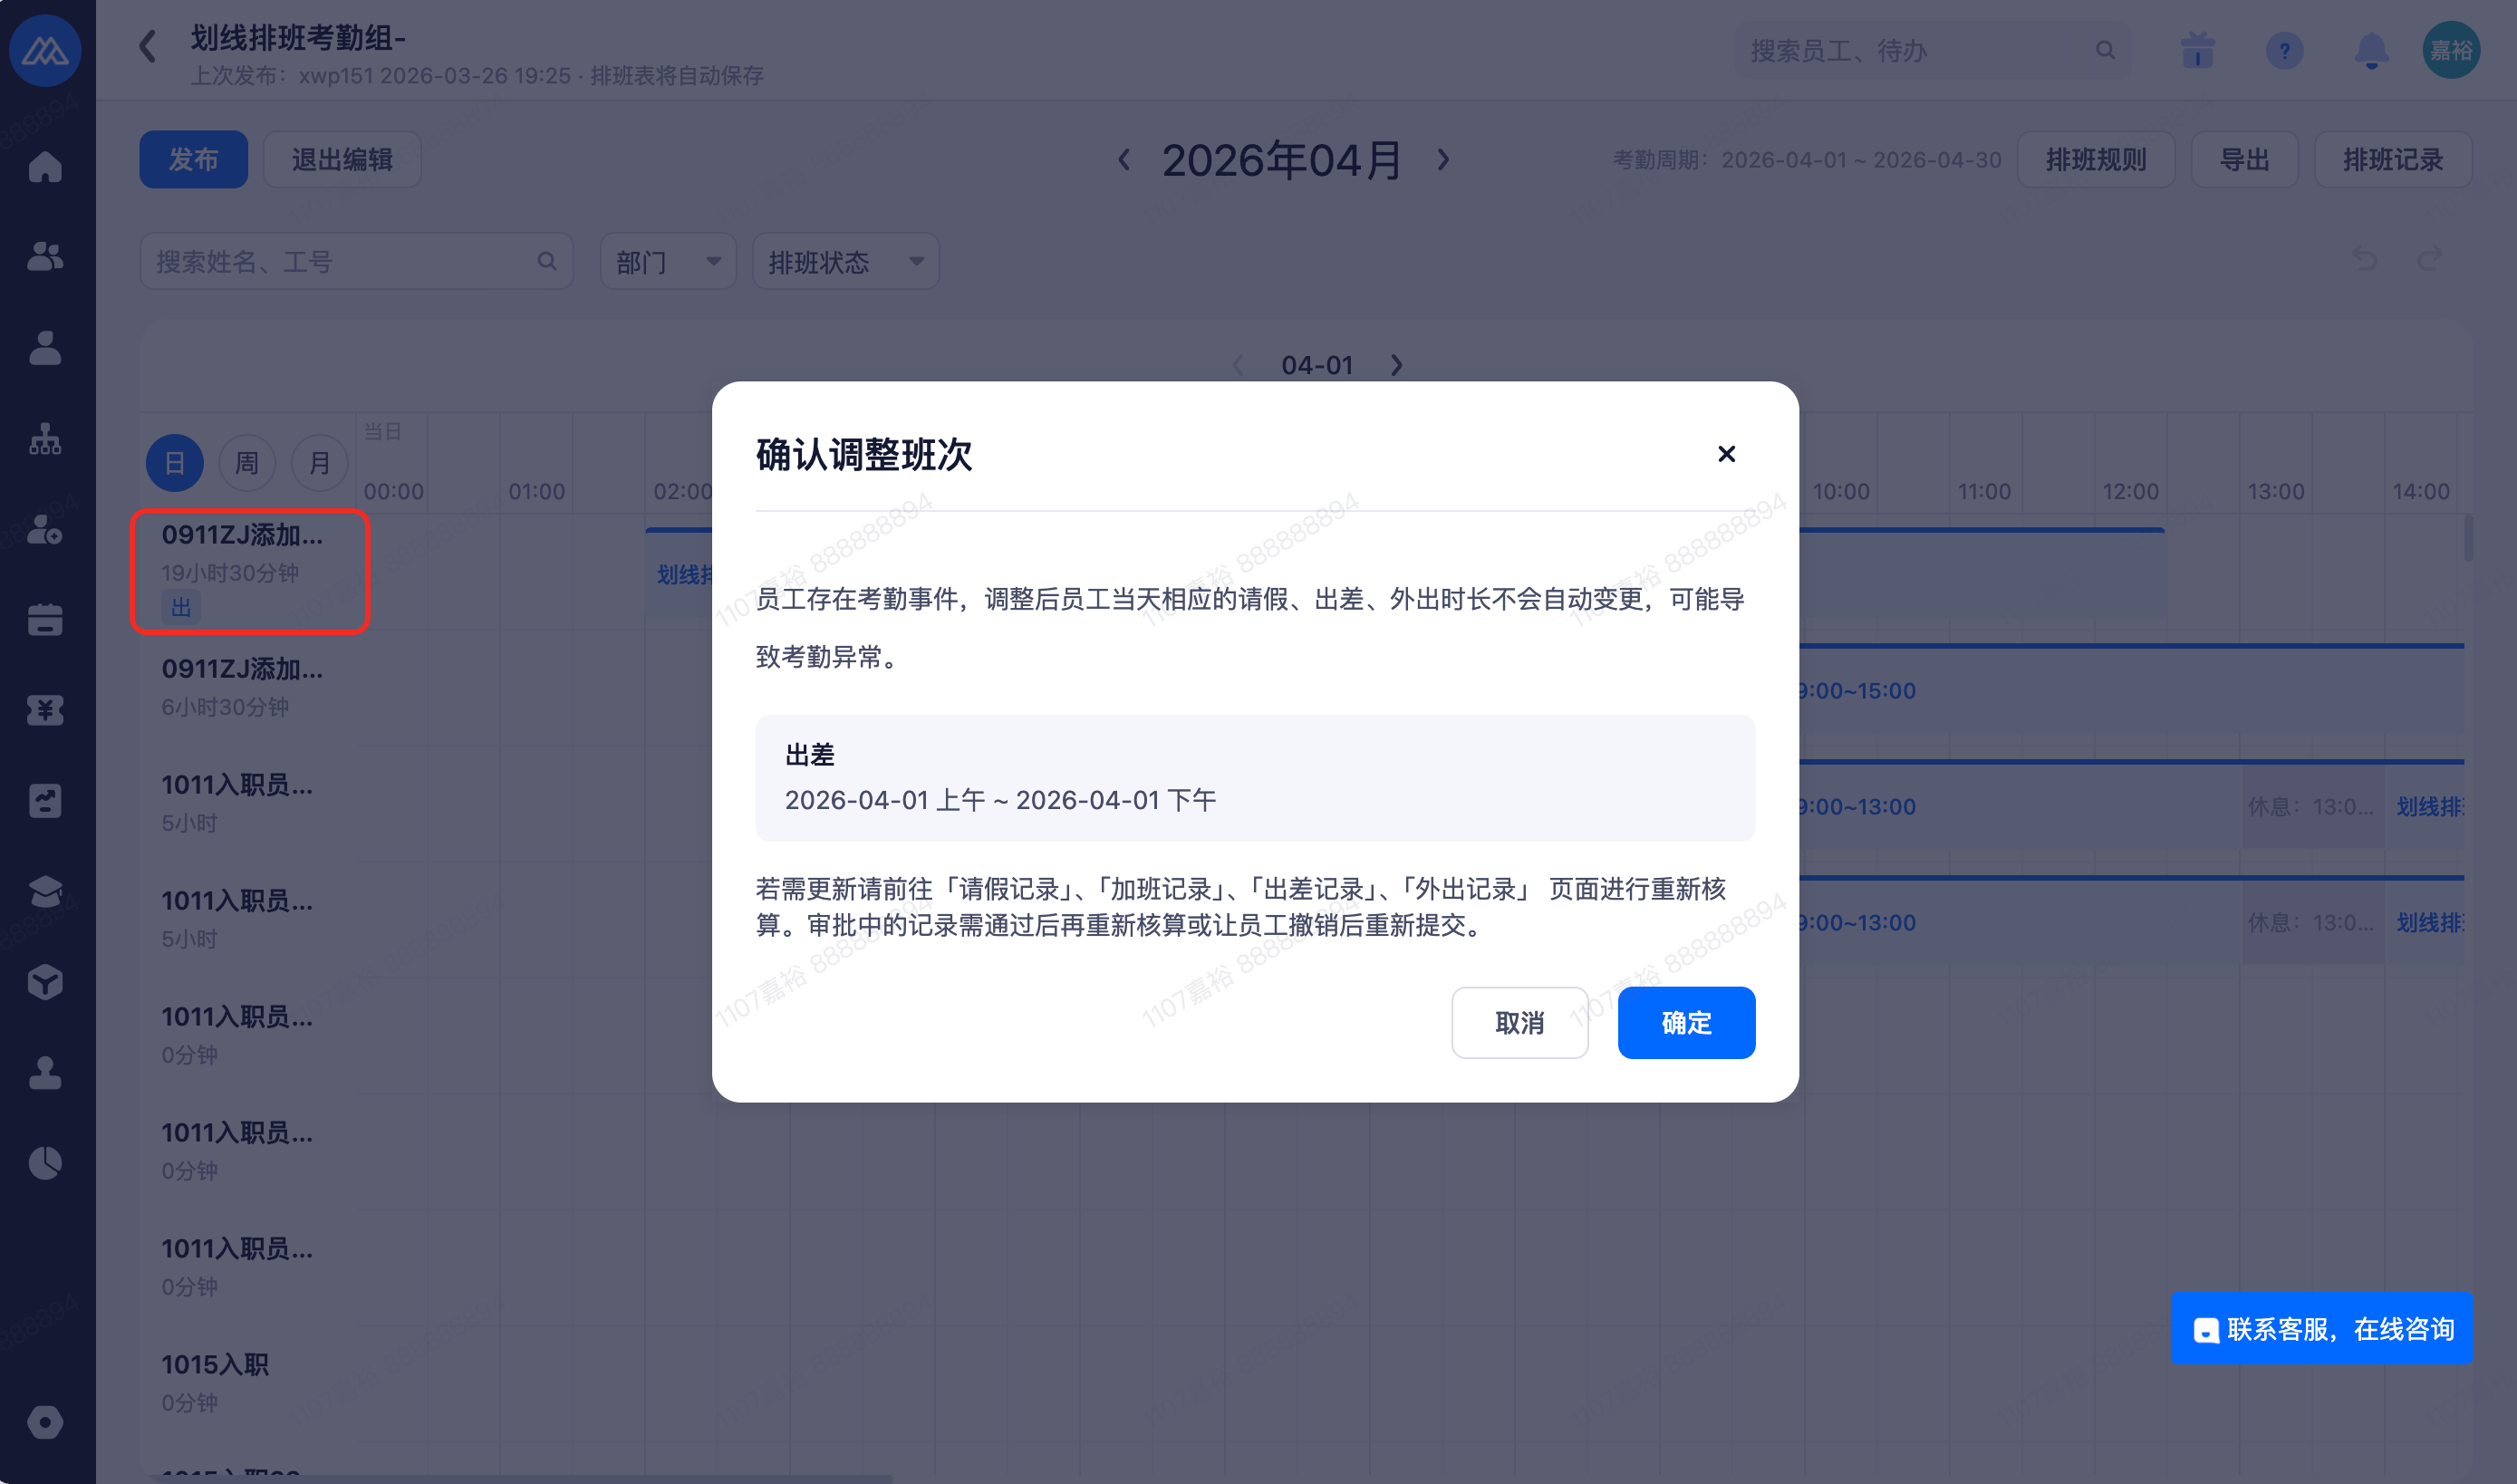Open the organization chart sidebar icon
The width and height of the screenshot is (2517, 1484).
[x=45, y=439]
